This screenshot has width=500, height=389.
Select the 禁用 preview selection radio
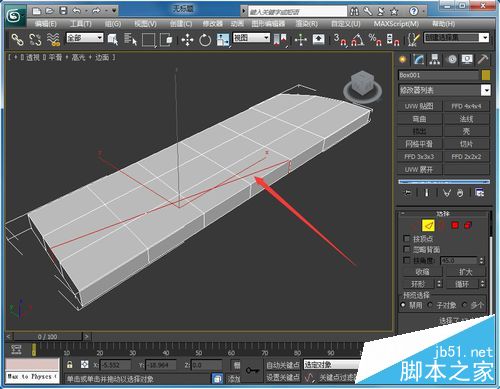pos(403,305)
